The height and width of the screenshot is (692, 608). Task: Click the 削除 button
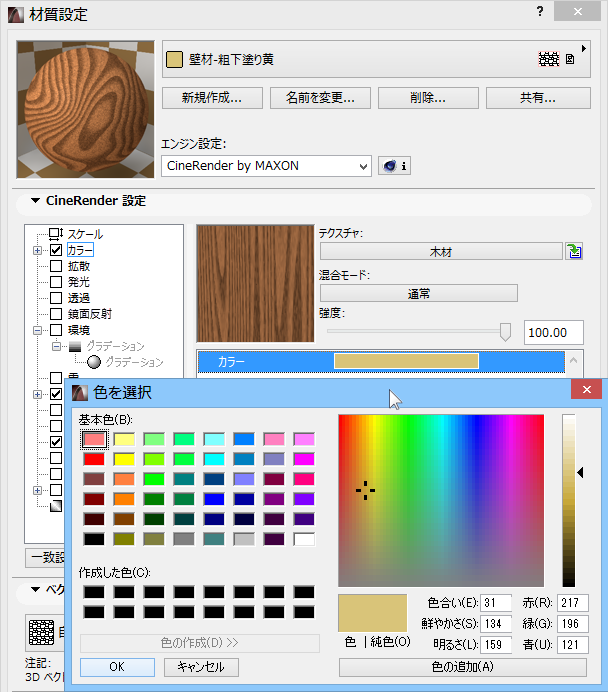tap(428, 98)
